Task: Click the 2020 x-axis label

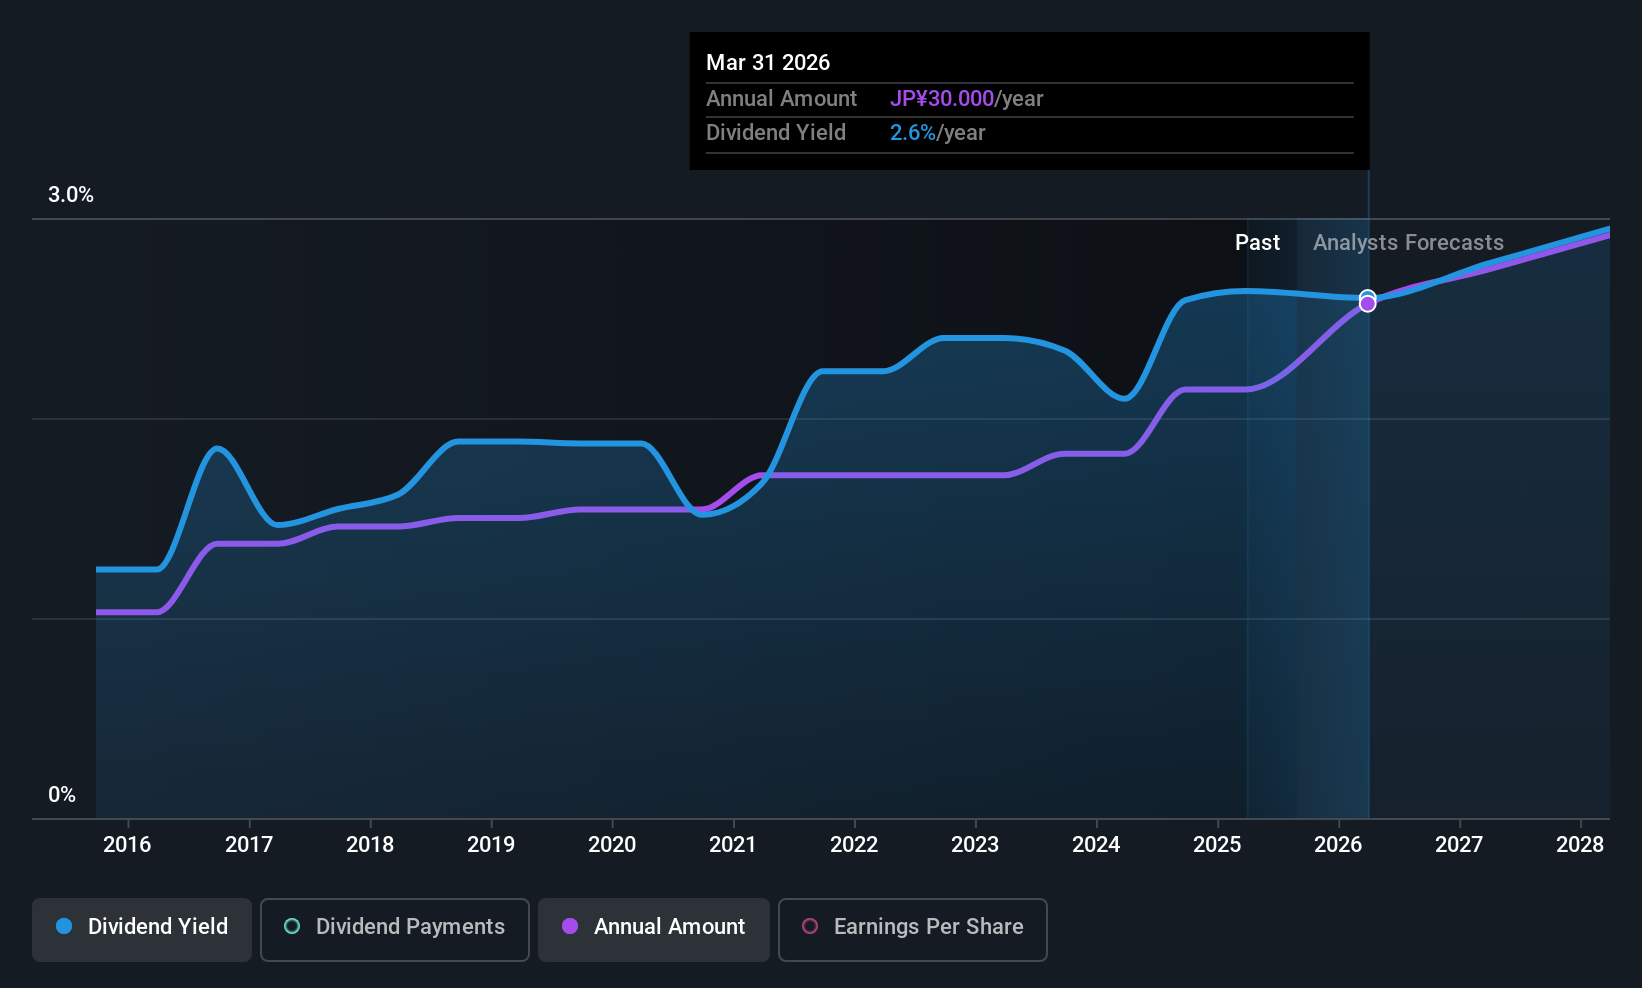Action: (612, 845)
